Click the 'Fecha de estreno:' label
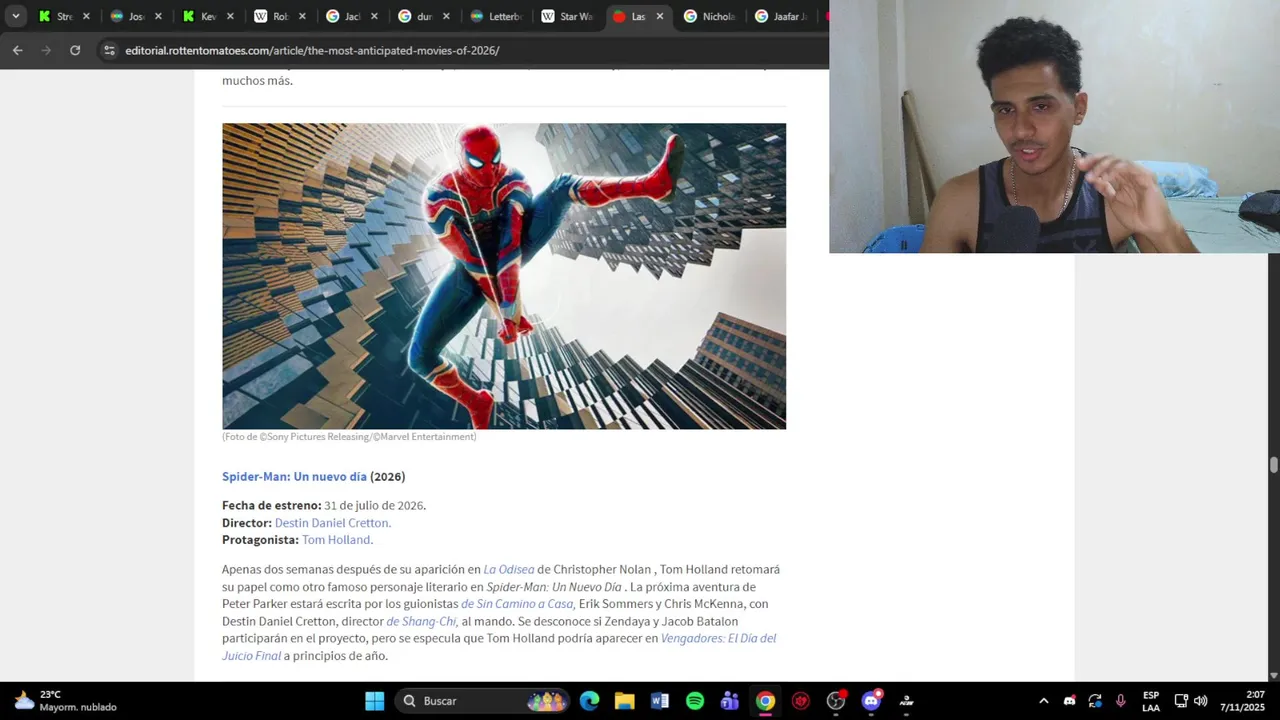 coord(271,506)
